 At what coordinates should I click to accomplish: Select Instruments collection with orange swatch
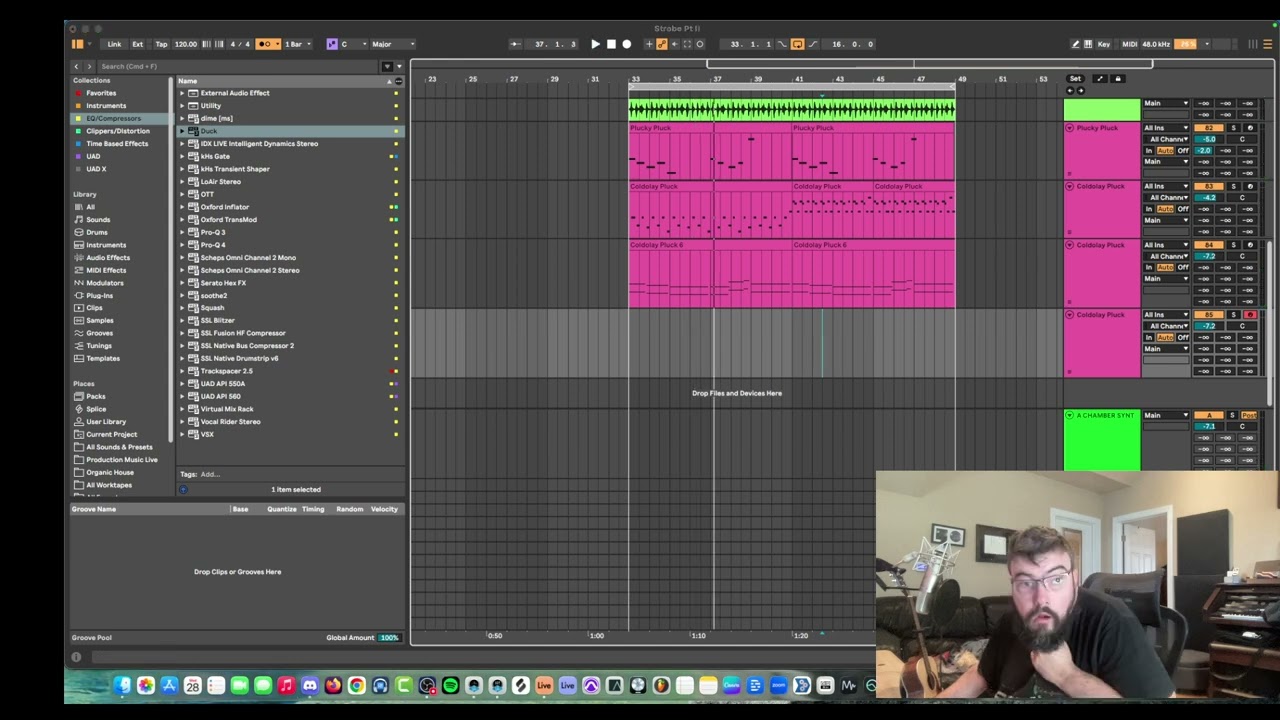click(106, 106)
